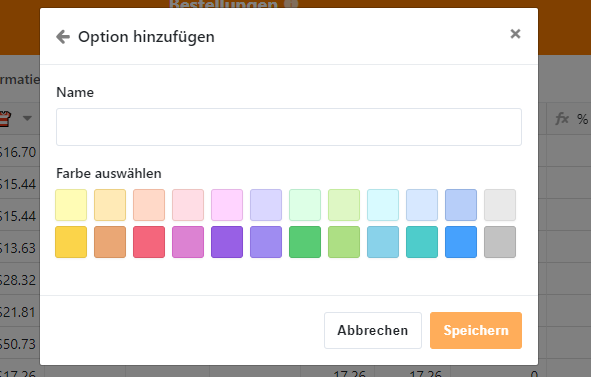Choose the sky blue color swatch
This screenshot has width=591, height=377.
pyautogui.click(x=383, y=242)
